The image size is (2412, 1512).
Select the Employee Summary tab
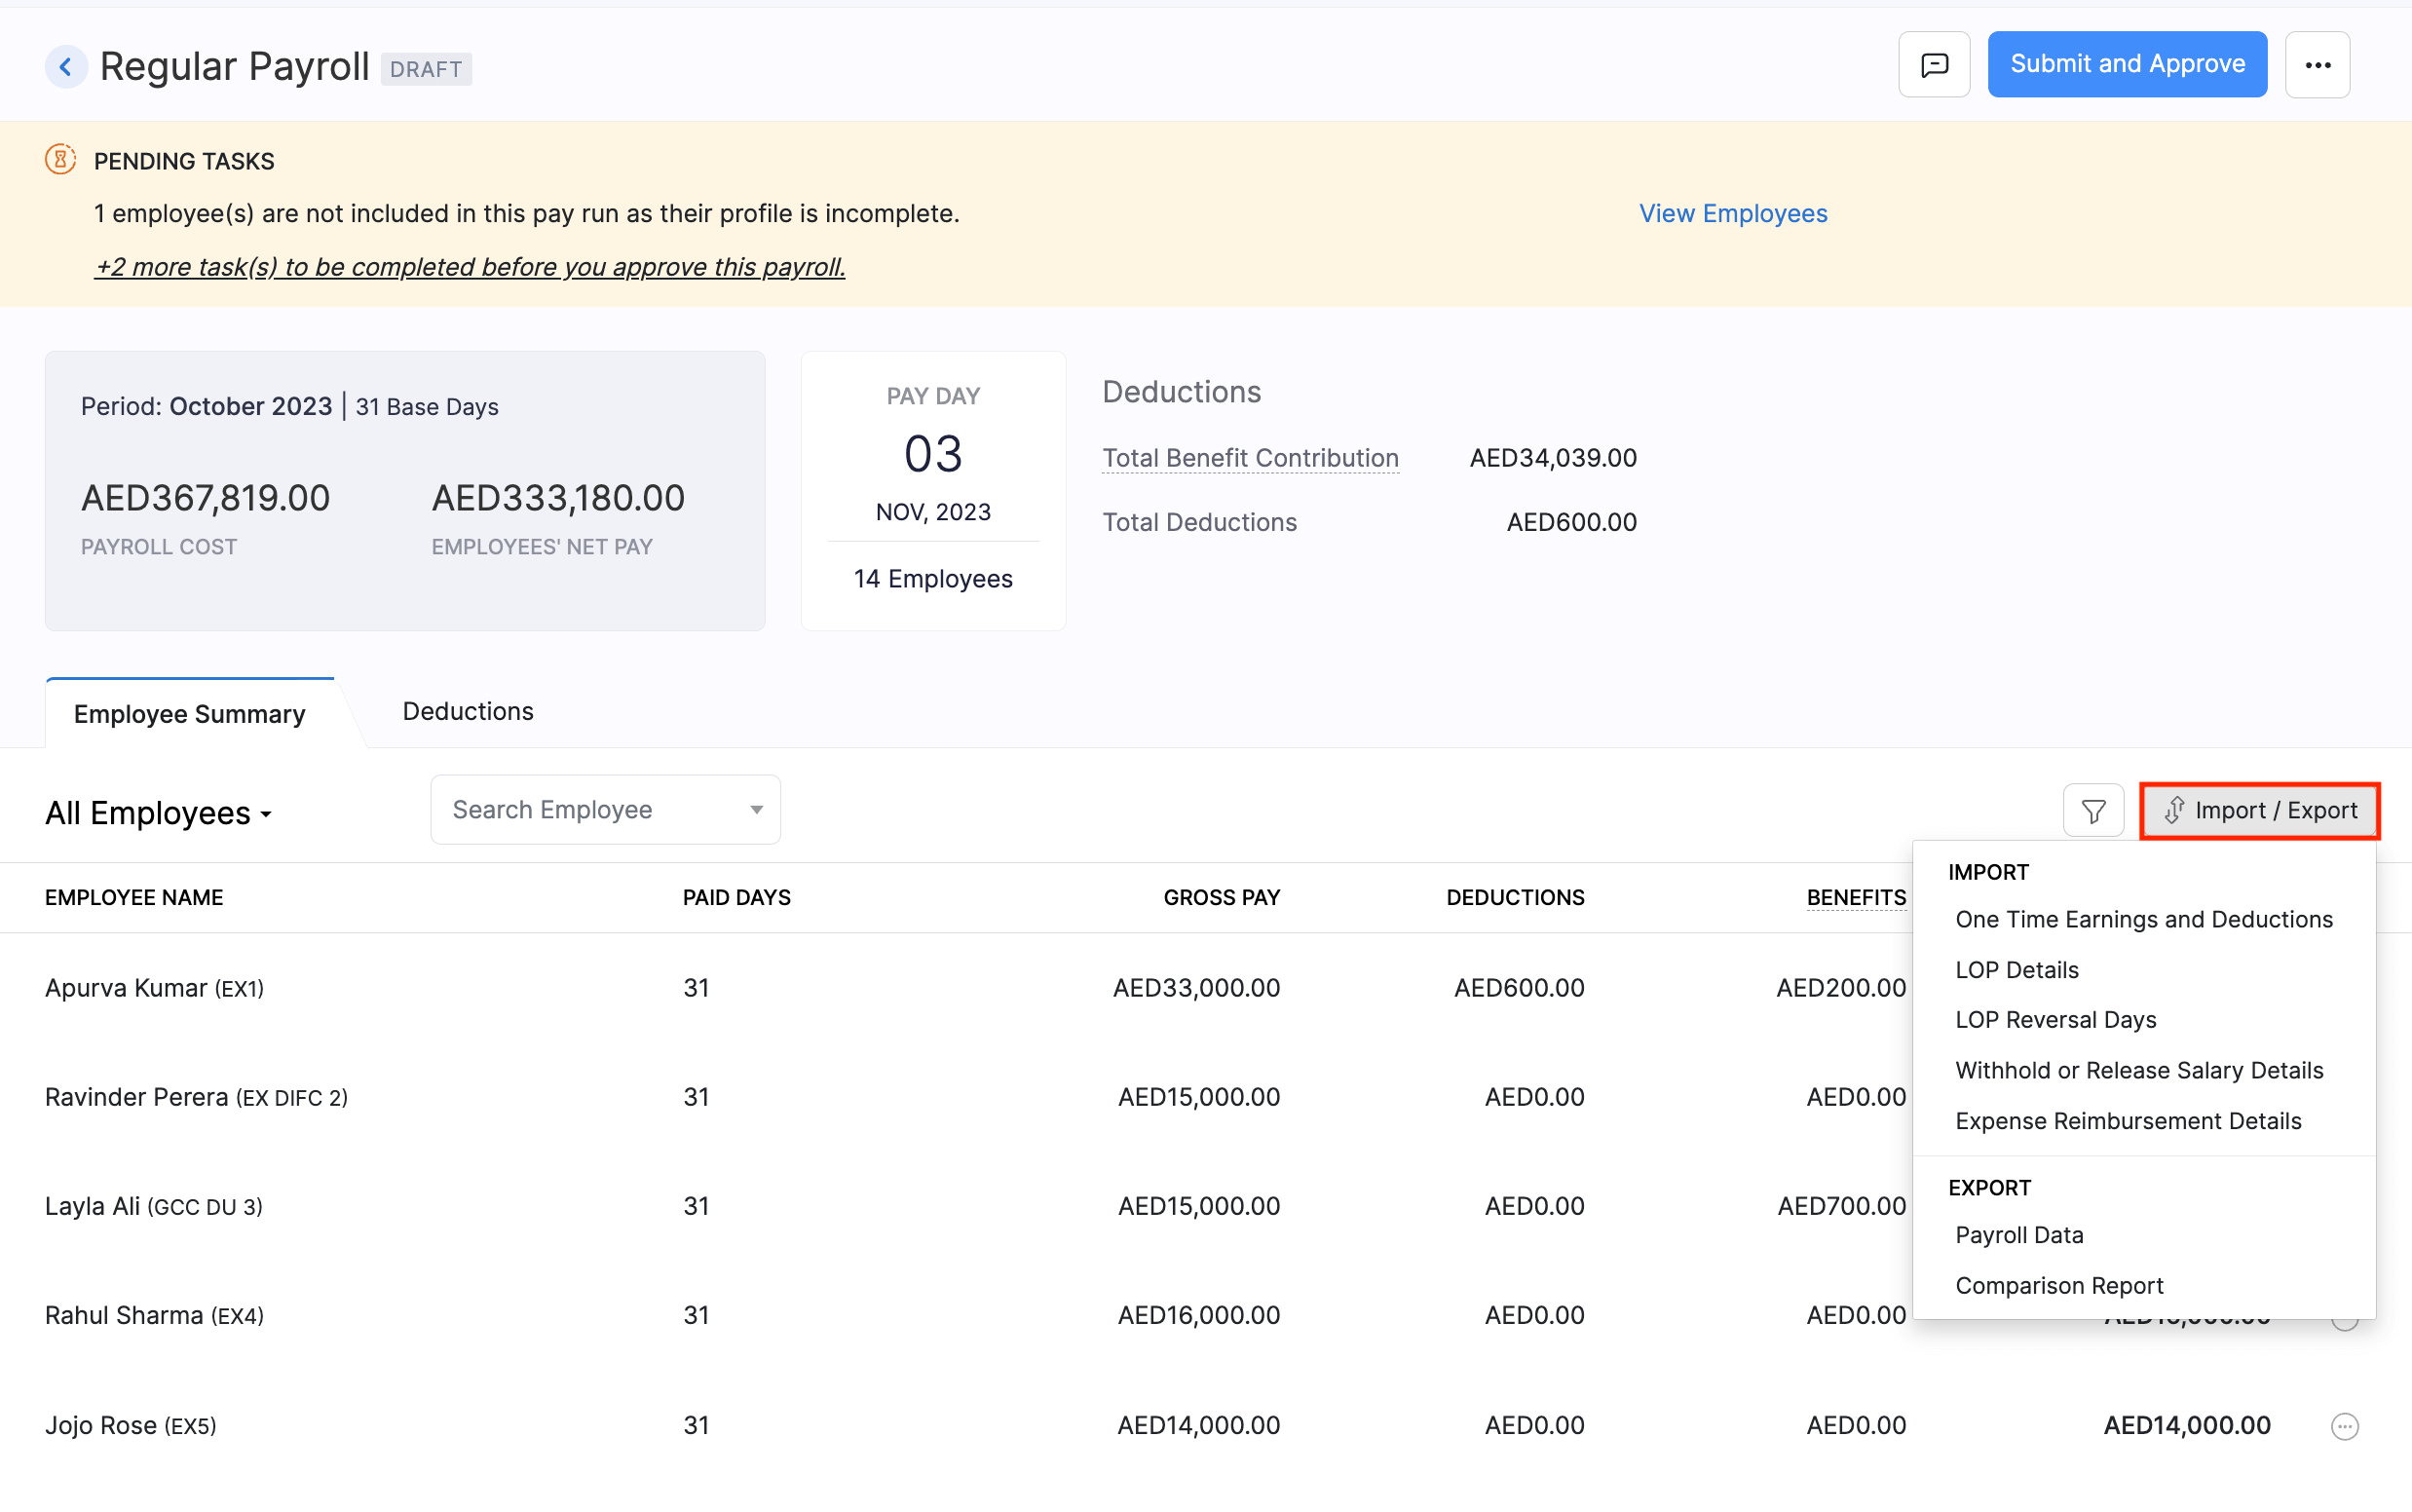(189, 713)
